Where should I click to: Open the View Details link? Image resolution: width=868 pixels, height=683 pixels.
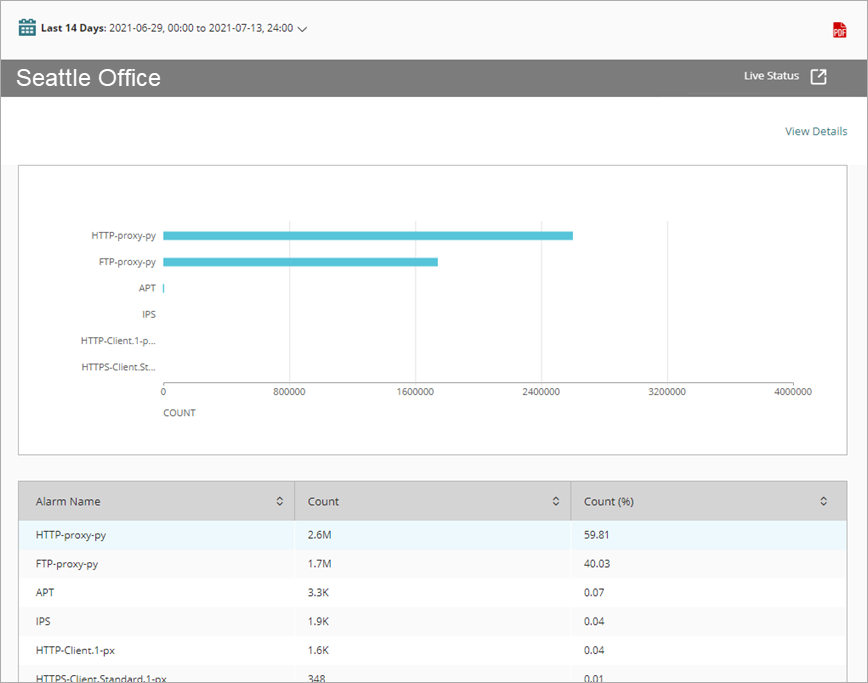[815, 131]
